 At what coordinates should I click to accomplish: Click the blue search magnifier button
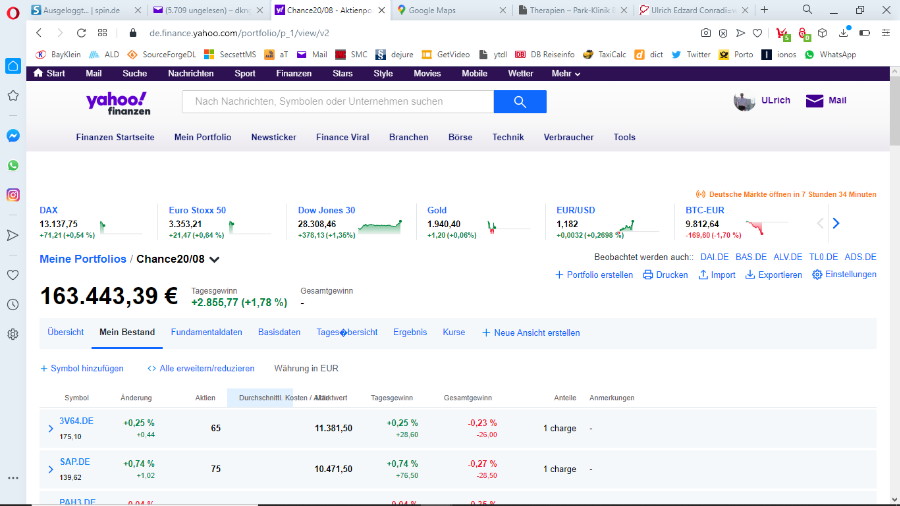[x=520, y=101]
